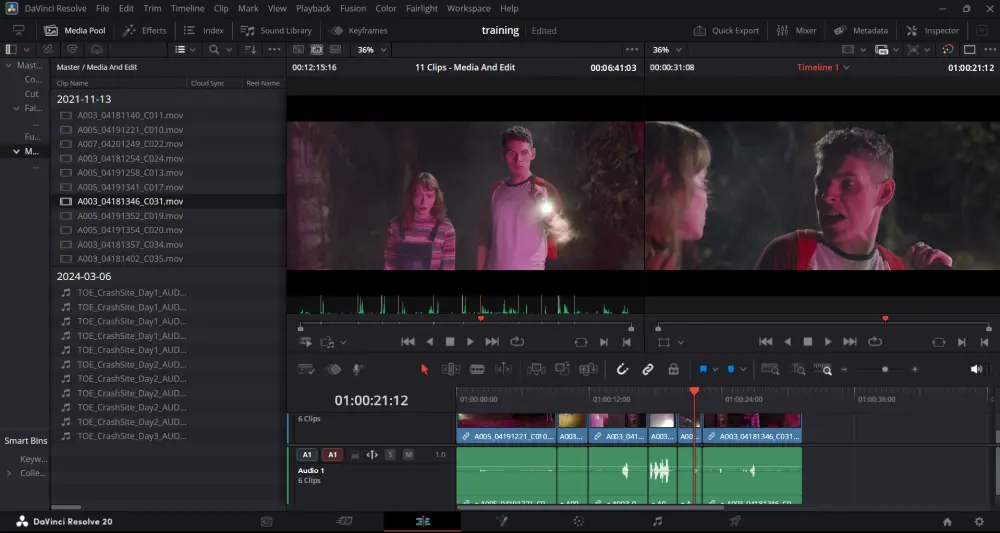The height and width of the screenshot is (533, 1000).
Task: Adjust the timeline zoom slider handle
Action: (885, 369)
